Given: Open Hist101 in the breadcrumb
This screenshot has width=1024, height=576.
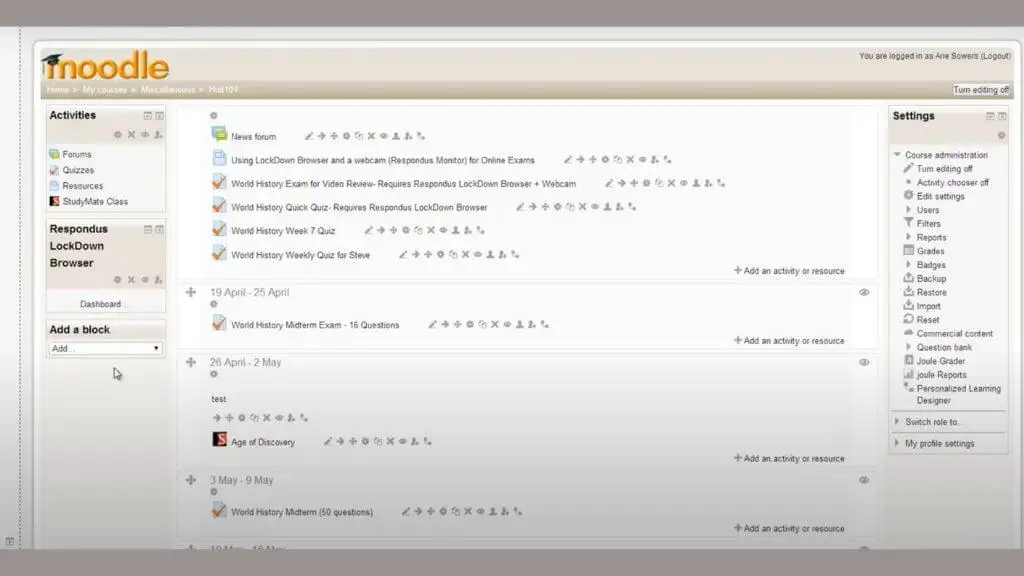Looking at the screenshot, I should pyautogui.click(x=223, y=89).
